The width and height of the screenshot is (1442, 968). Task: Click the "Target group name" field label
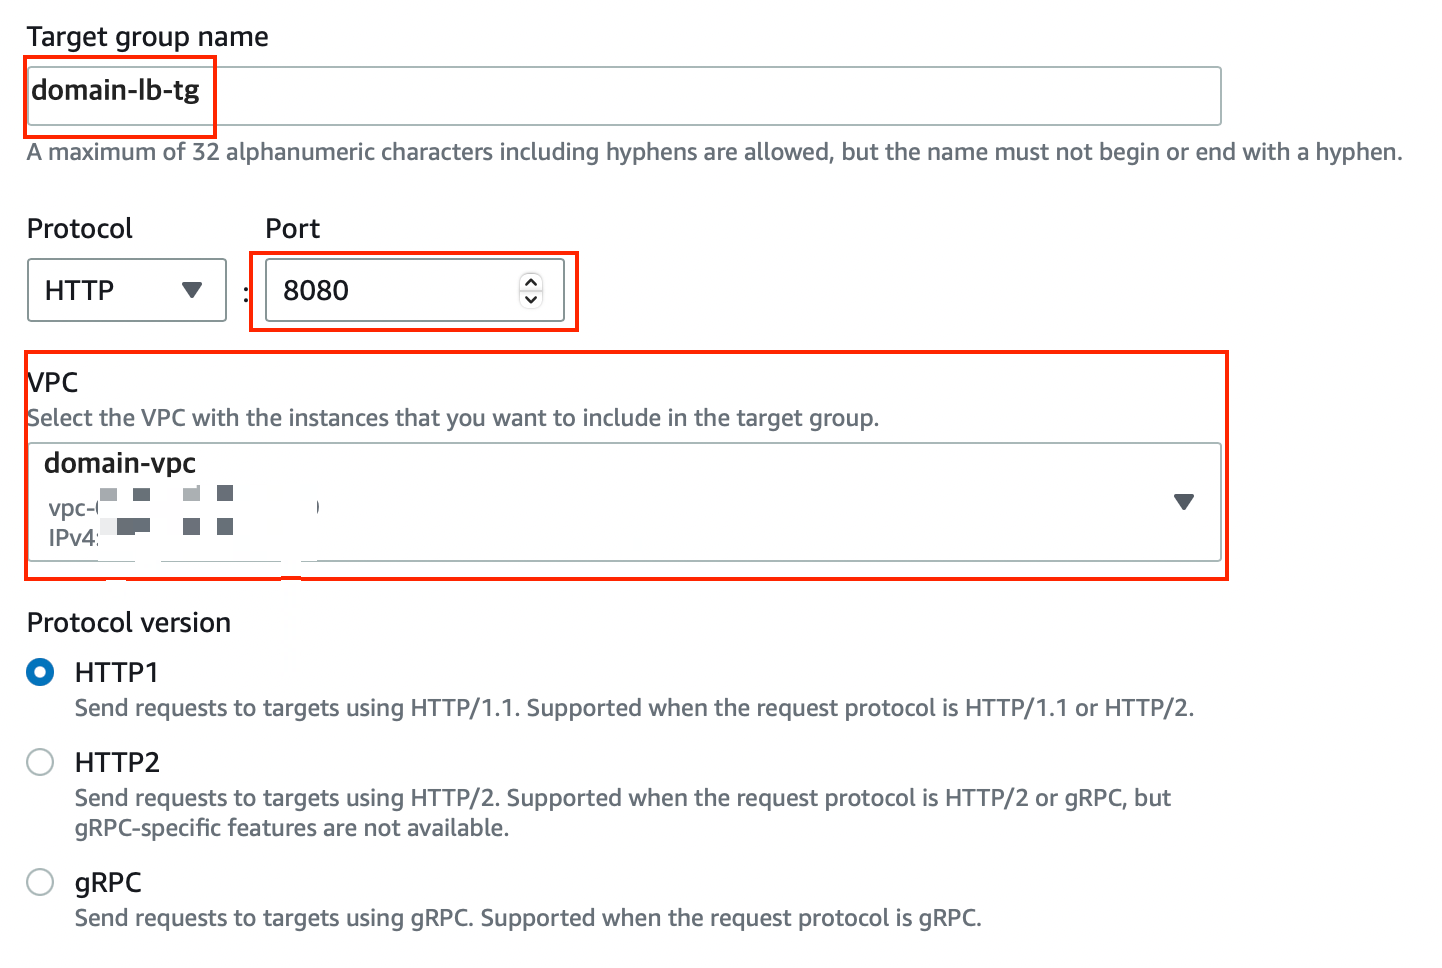click(x=148, y=37)
